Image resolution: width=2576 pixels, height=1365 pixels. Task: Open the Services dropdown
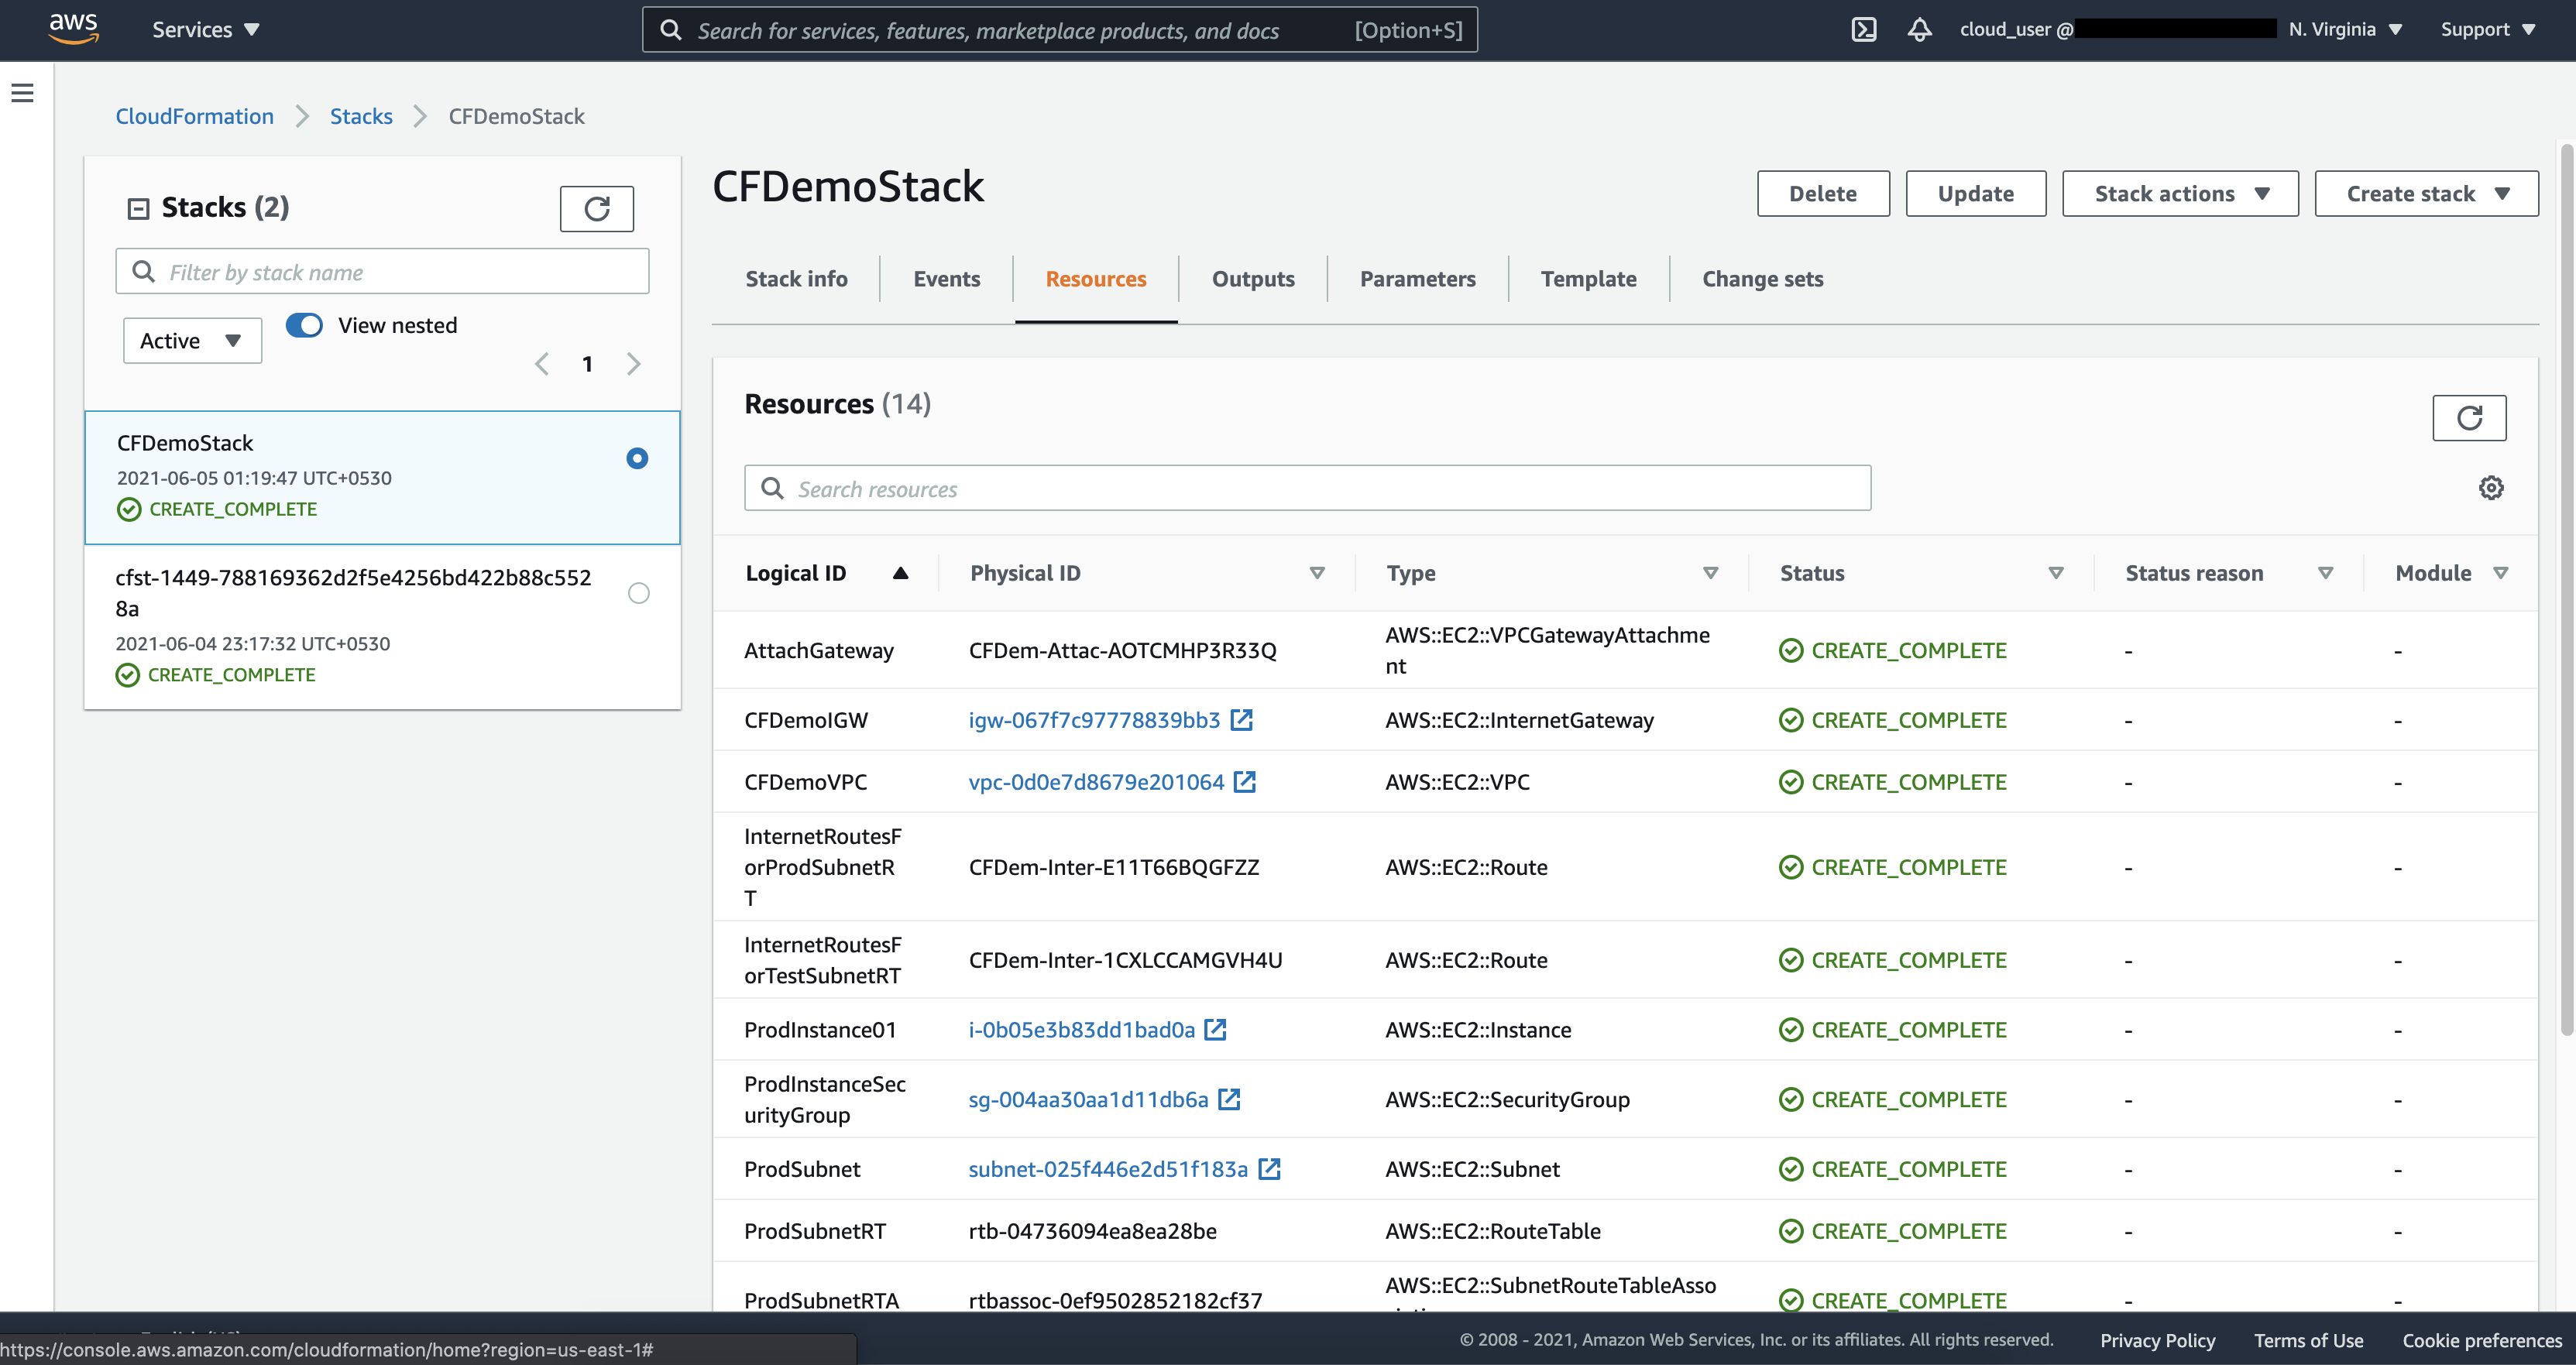(206, 30)
